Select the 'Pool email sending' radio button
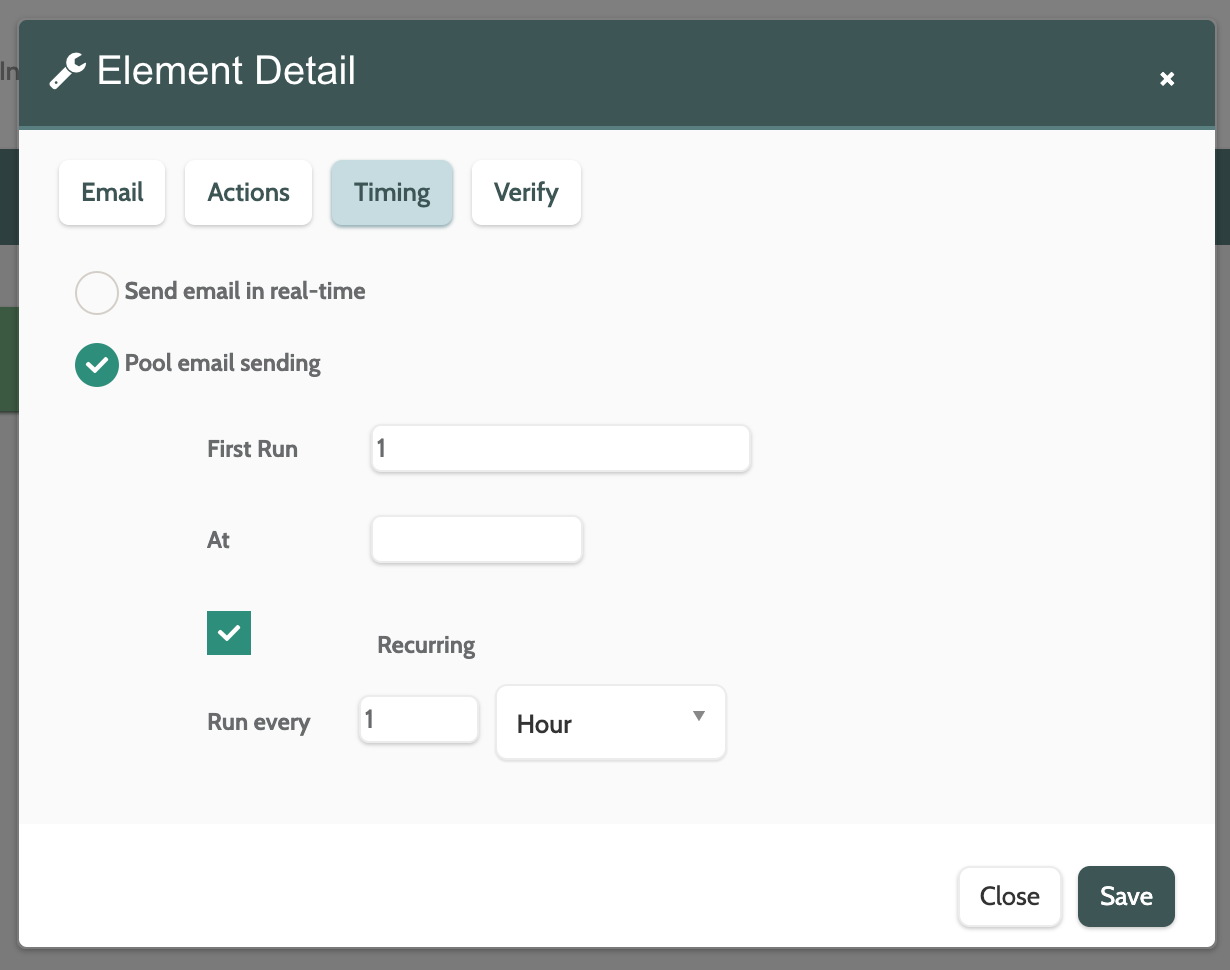The image size is (1230, 970). [x=97, y=365]
